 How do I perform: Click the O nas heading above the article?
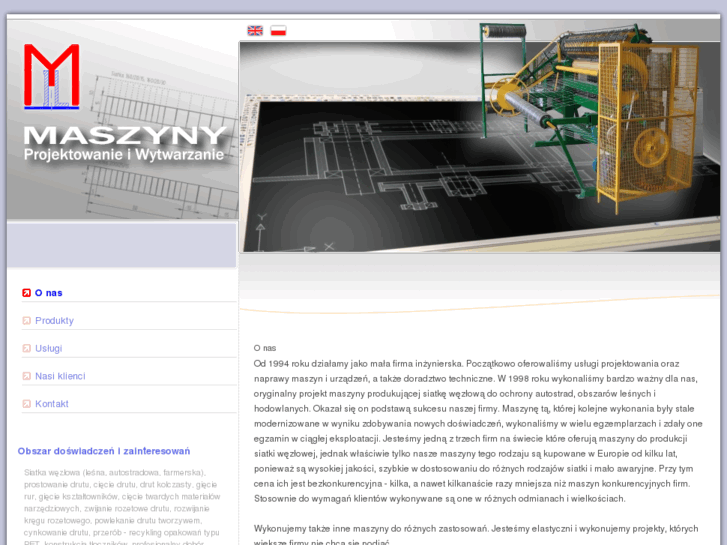pyautogui.click(x=265, y=348)
